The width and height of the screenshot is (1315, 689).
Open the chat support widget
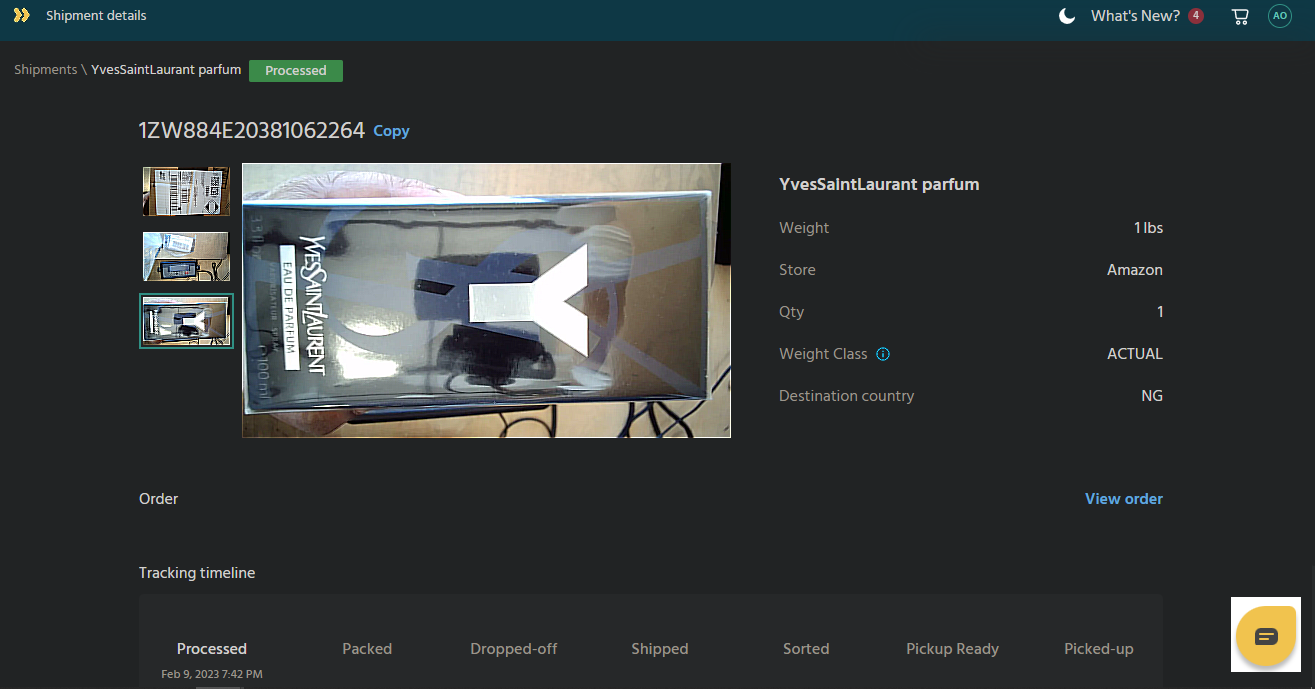1266,635
